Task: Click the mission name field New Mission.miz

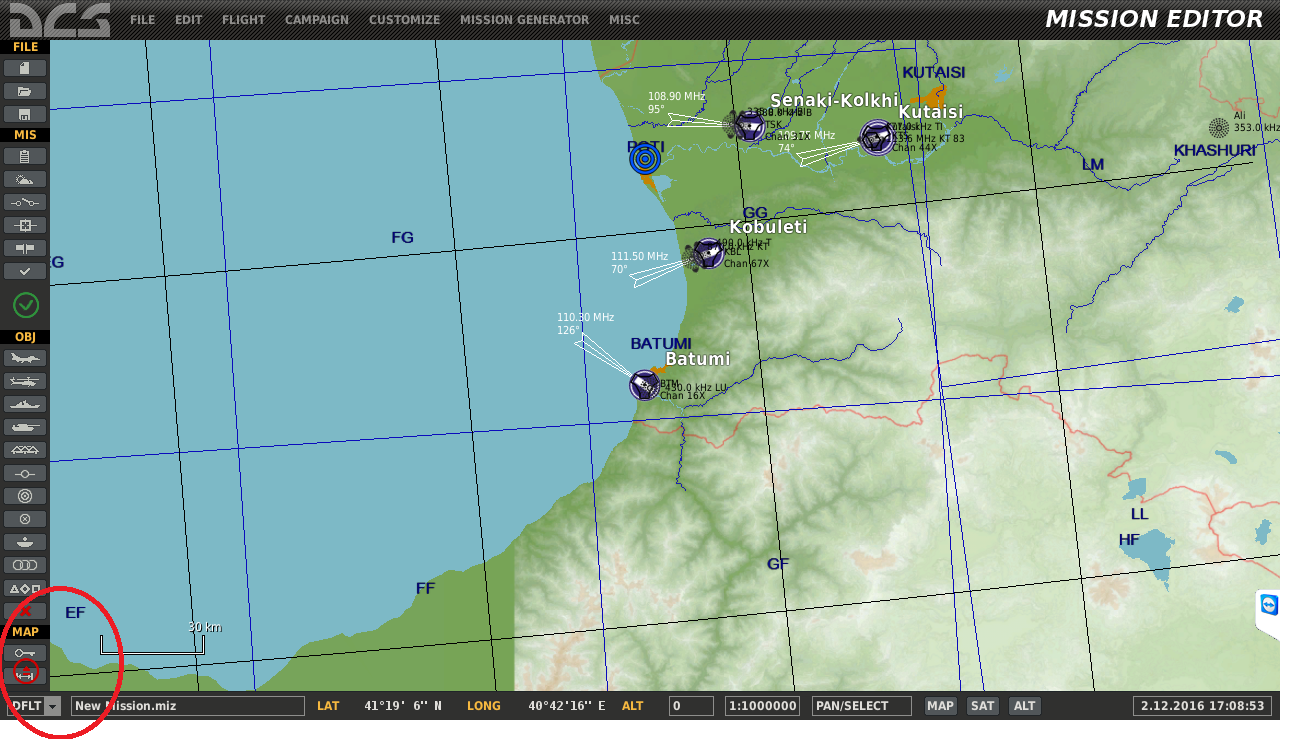Action: (188, 706)
